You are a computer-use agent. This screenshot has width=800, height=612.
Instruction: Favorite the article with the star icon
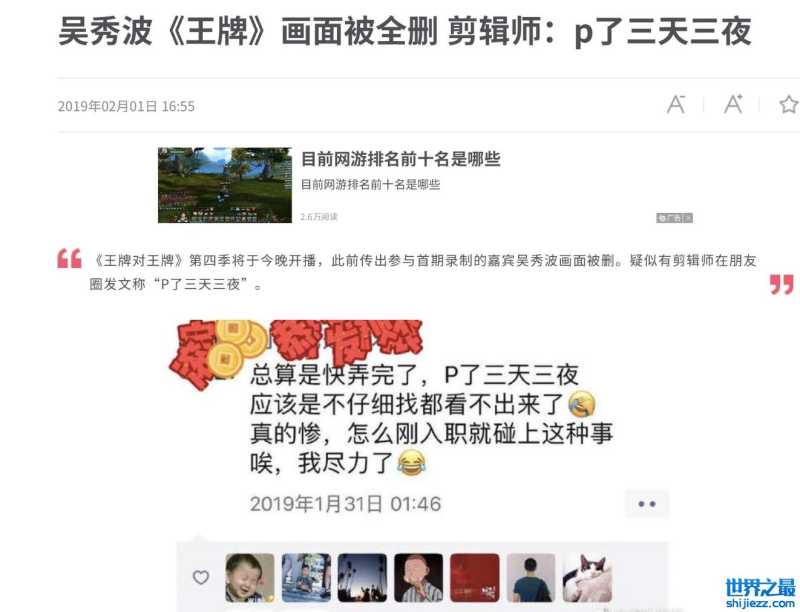click(x=789, y=104)
